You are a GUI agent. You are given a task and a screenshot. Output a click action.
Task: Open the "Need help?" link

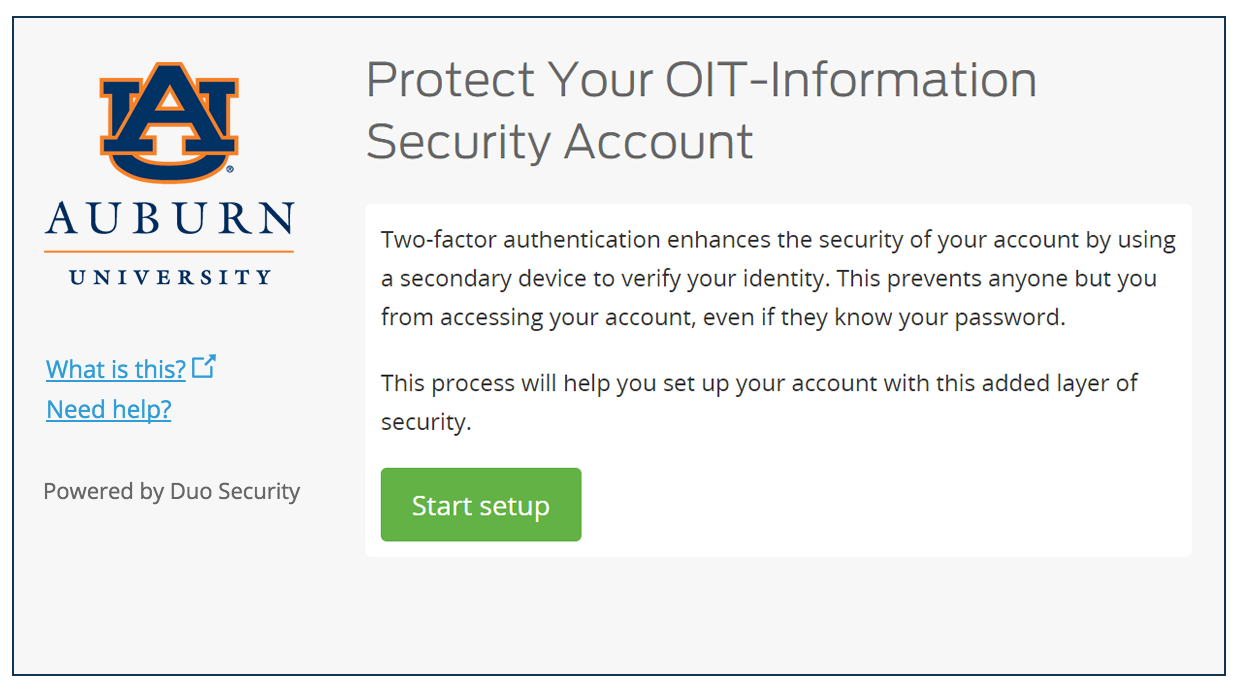(x=109, y=409)
